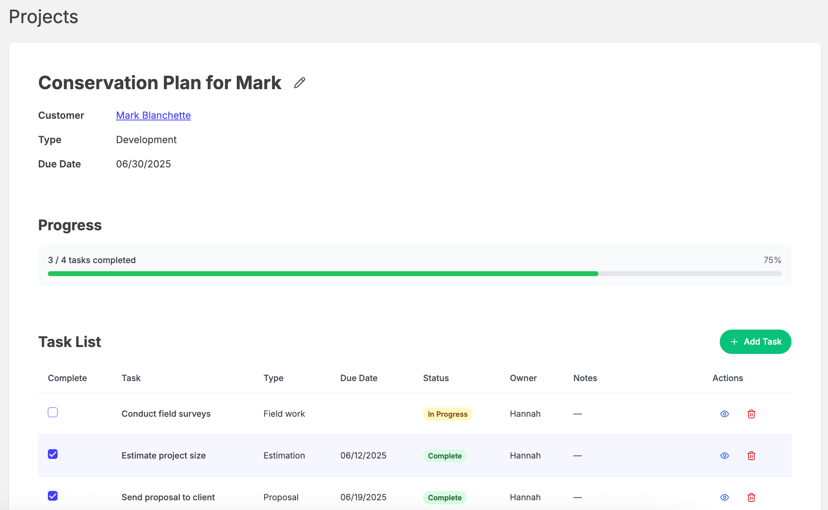This screenshot has width=828, height=510.
Task: View the Estimate project size task
Action: (724, 456)
